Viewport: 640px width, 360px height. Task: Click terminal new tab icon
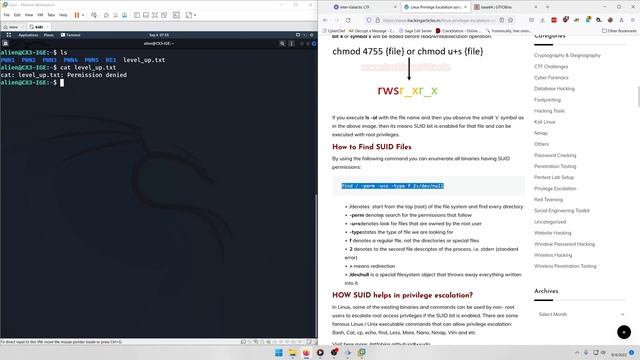(5, 43)
